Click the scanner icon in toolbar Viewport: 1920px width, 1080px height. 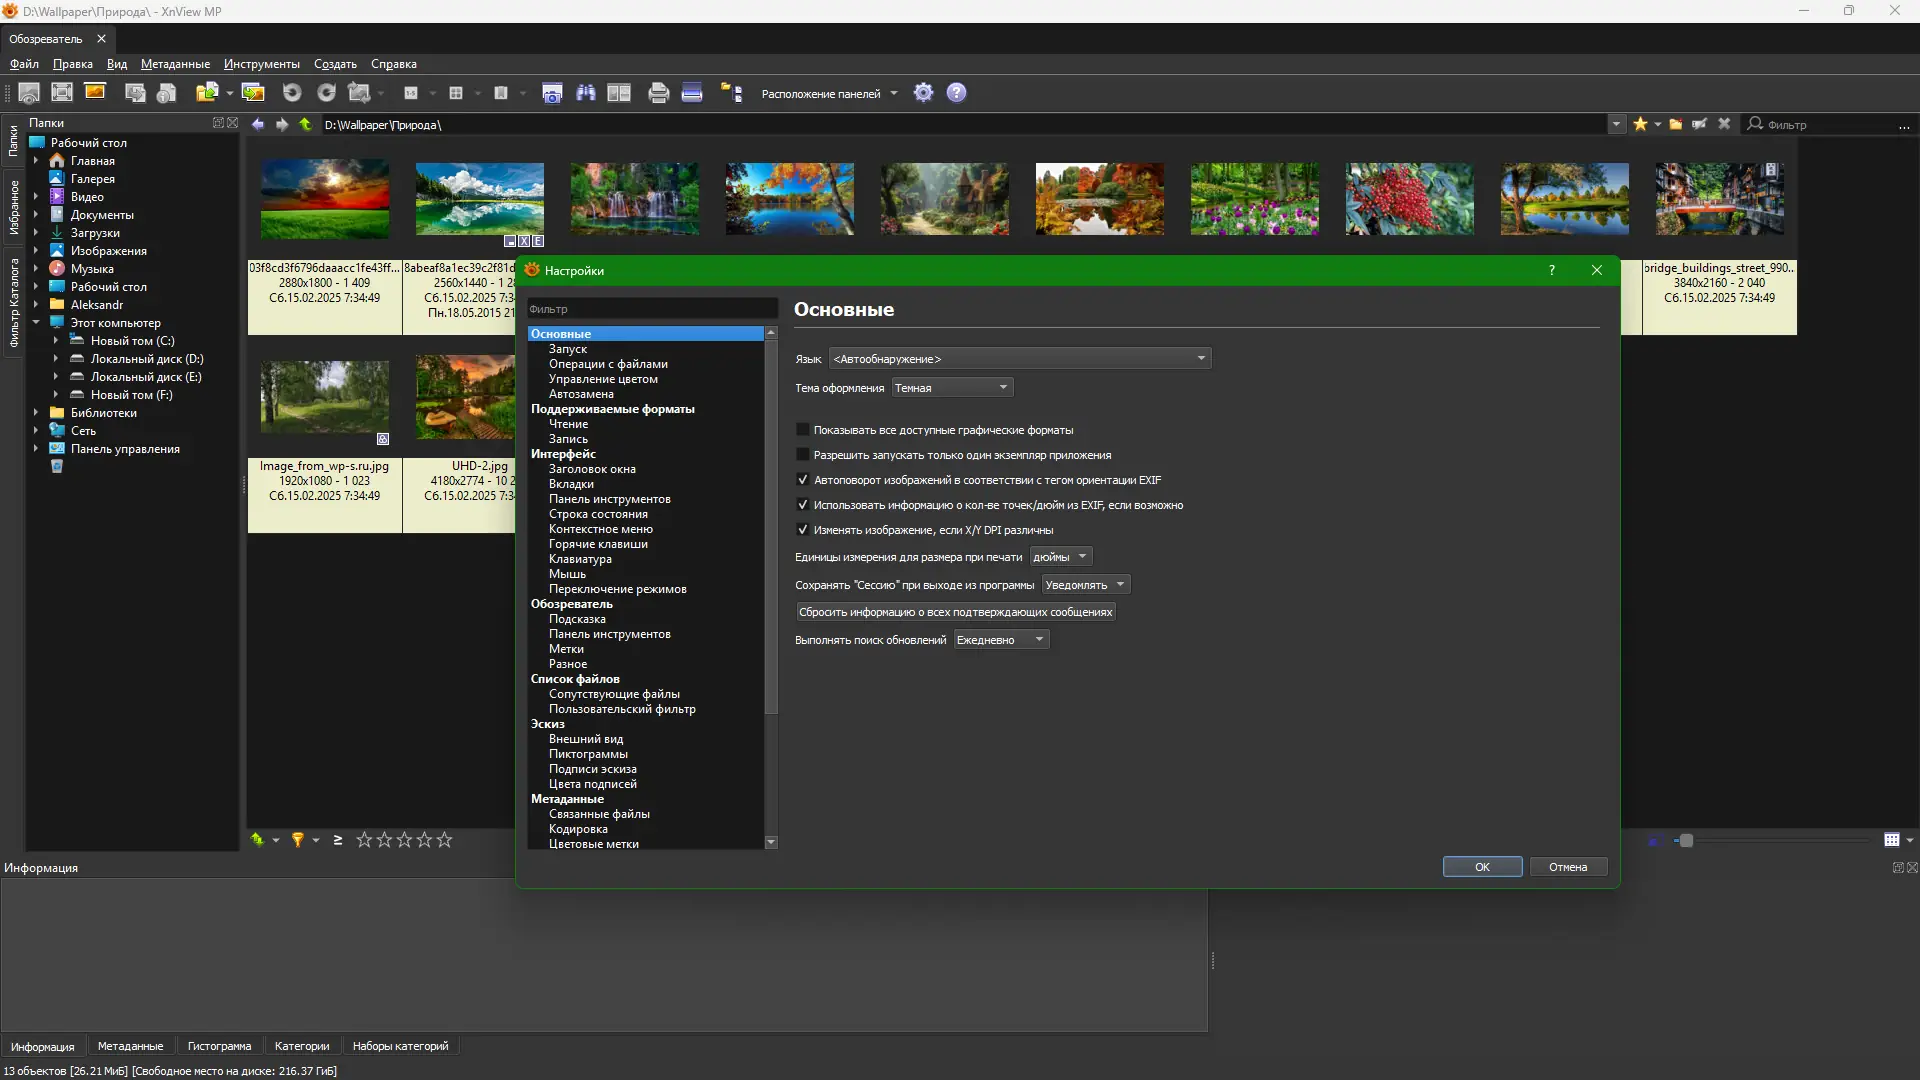pyautogui.click(x=692, y=93)
